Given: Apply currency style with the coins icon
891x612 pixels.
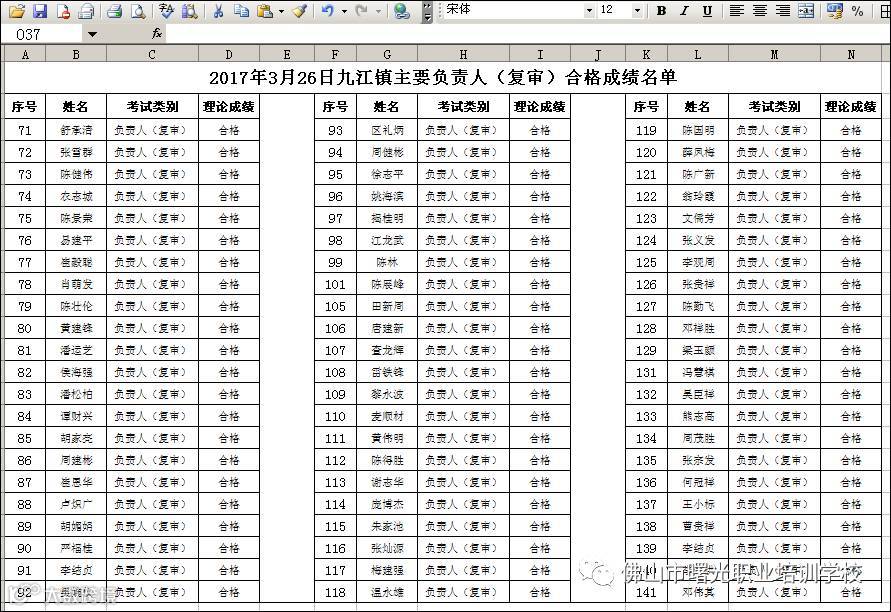Looking at the screenshot, I should coord(834,10).
